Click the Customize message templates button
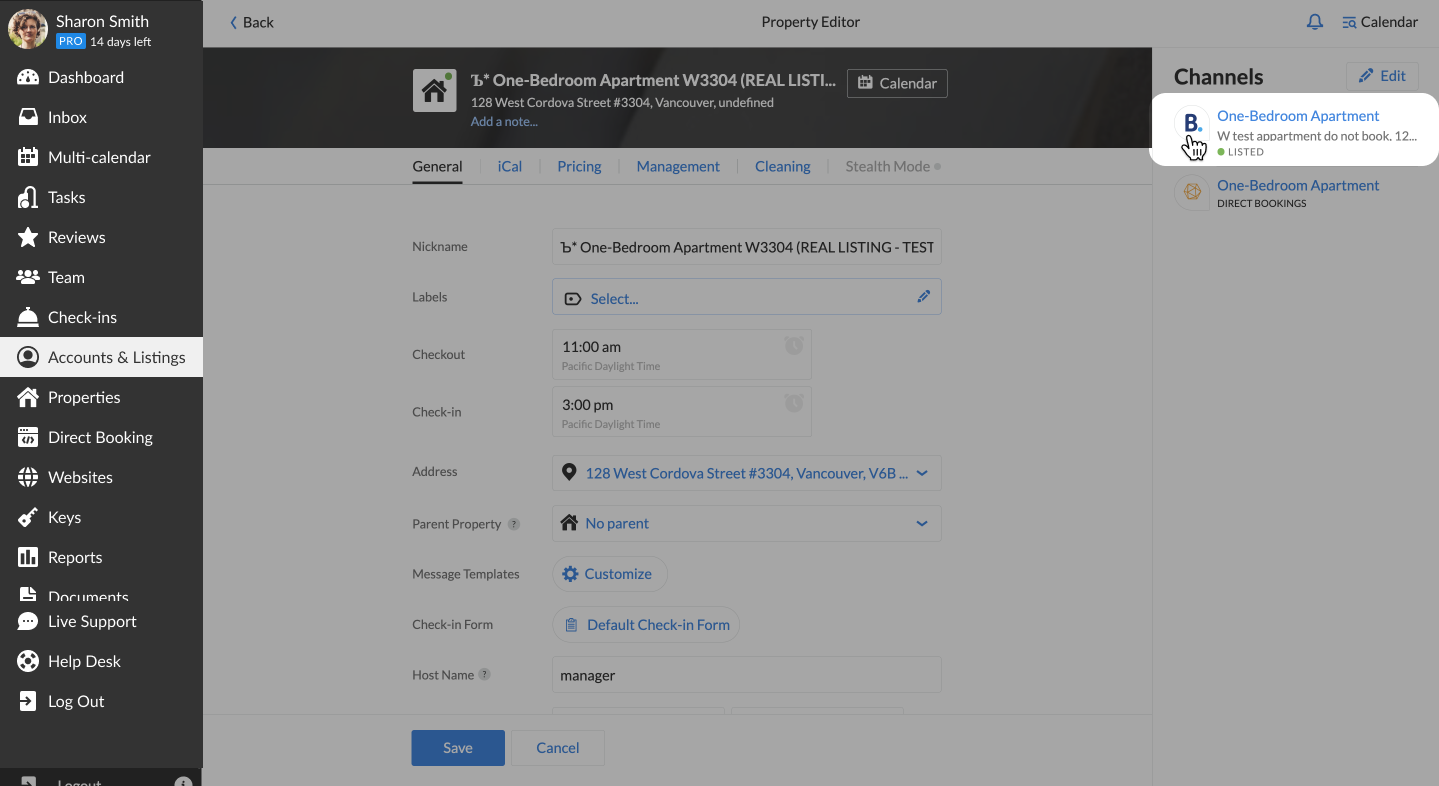This screenshot has width=1439, height=786. (609, 574)
